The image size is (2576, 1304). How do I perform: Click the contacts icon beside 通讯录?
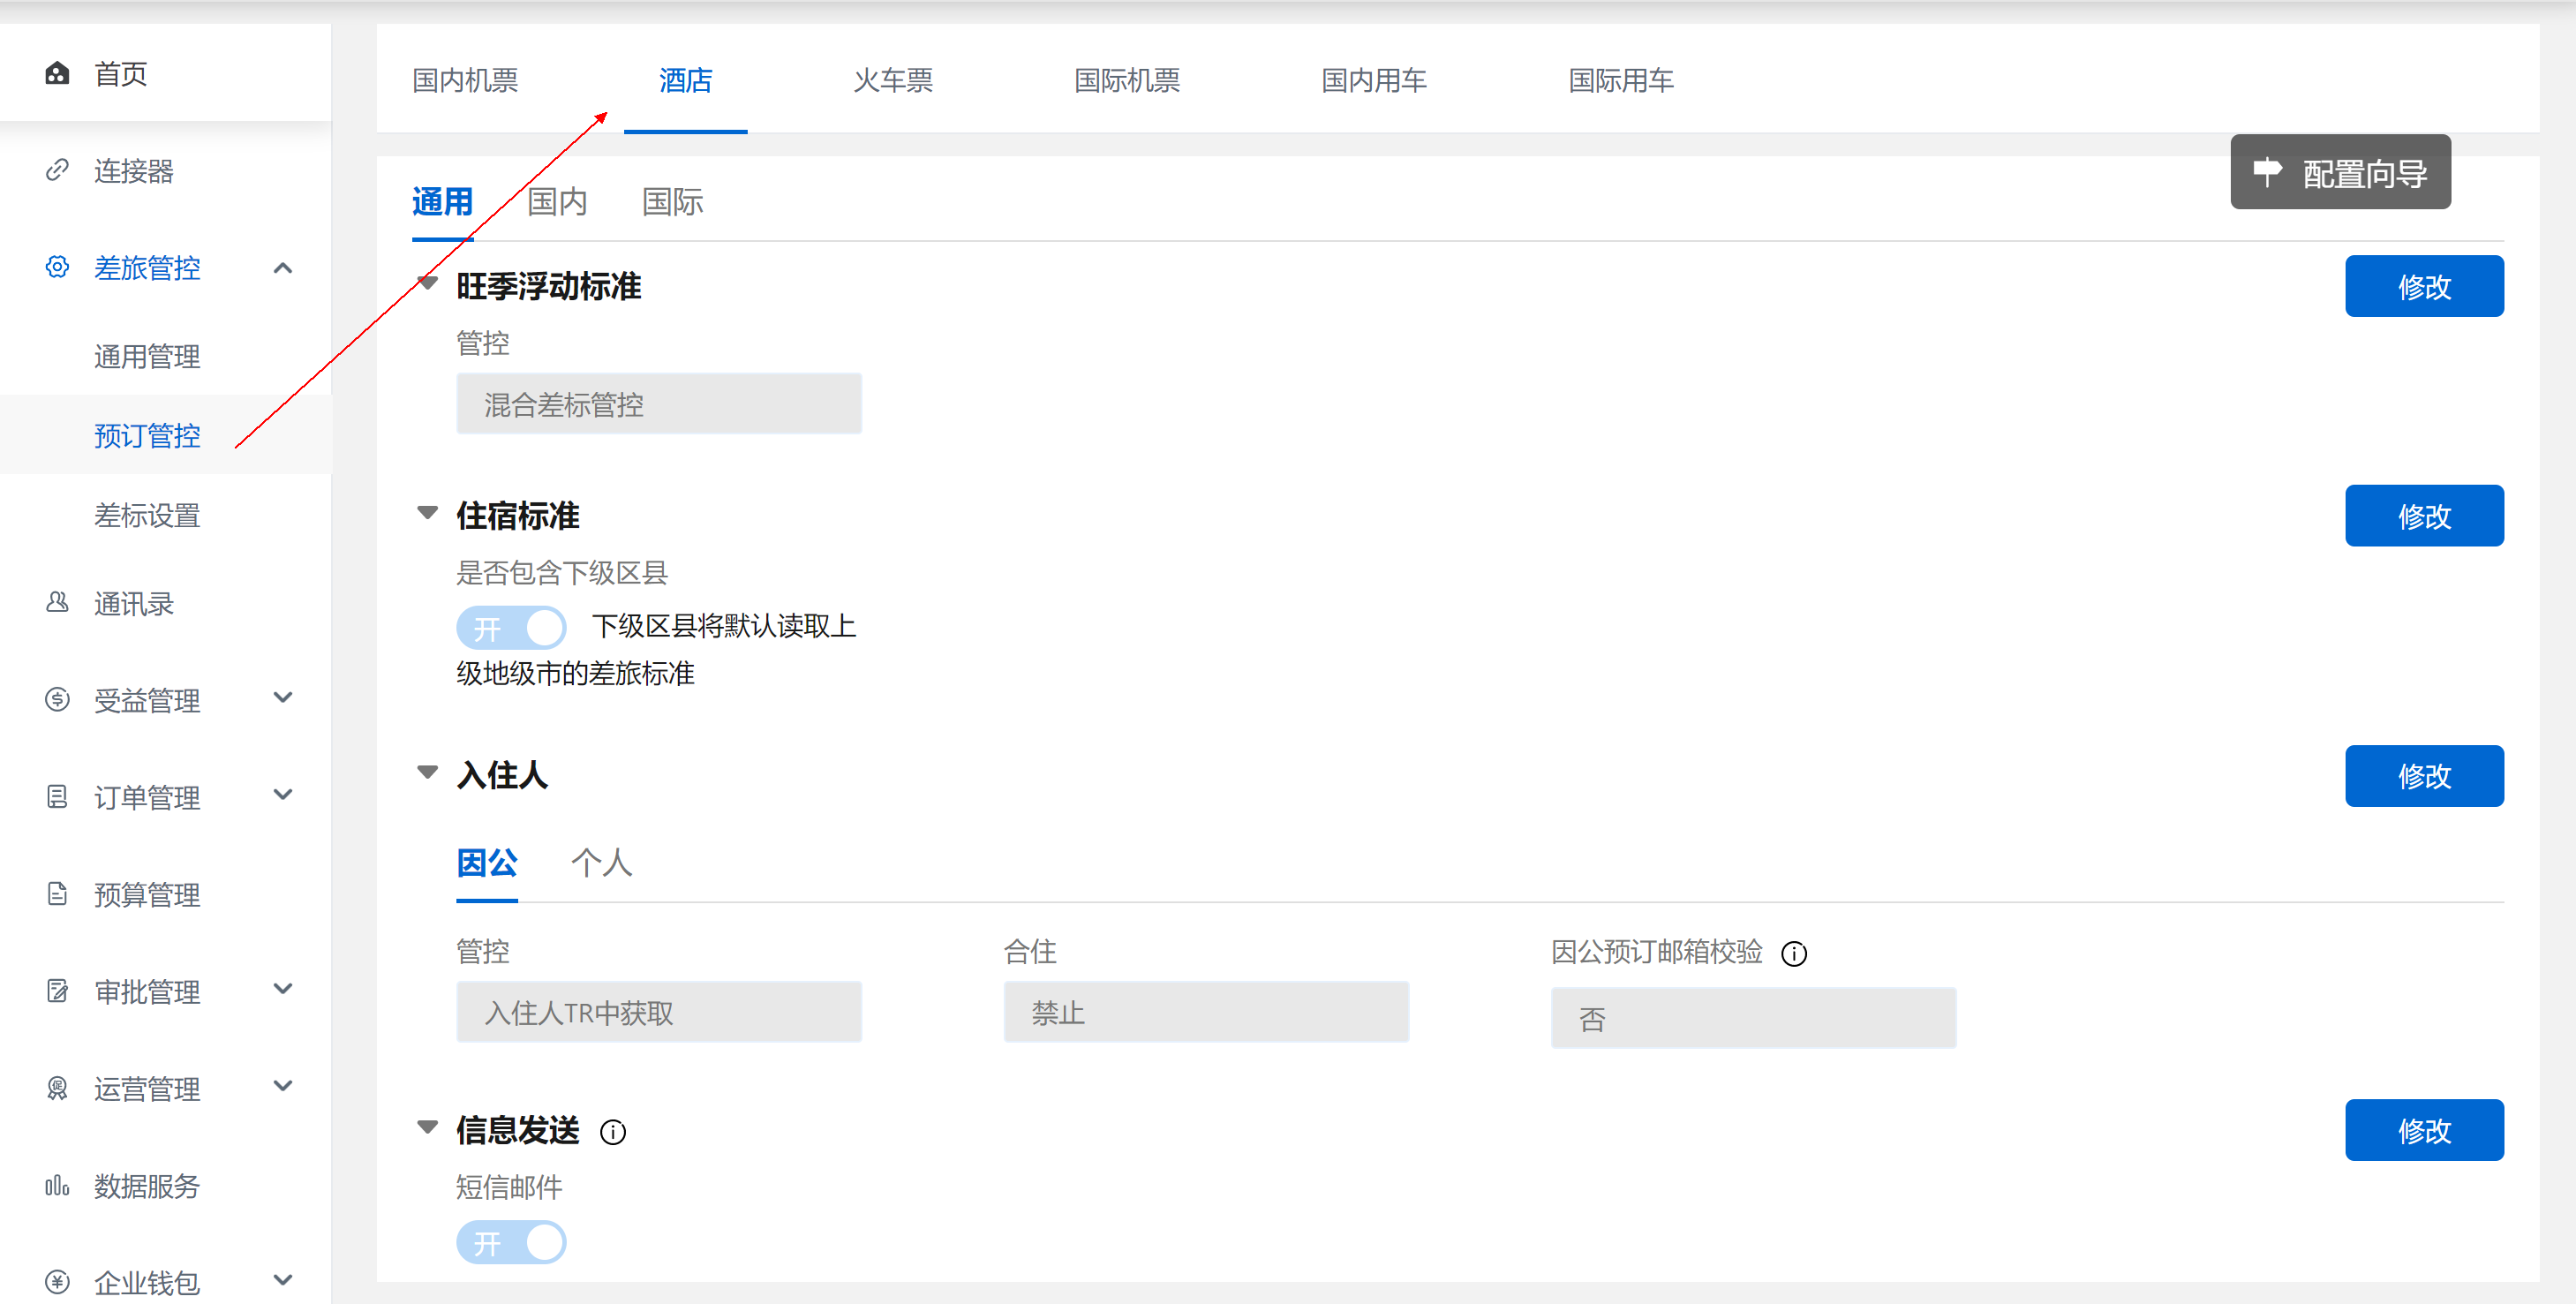click(57, 603)
